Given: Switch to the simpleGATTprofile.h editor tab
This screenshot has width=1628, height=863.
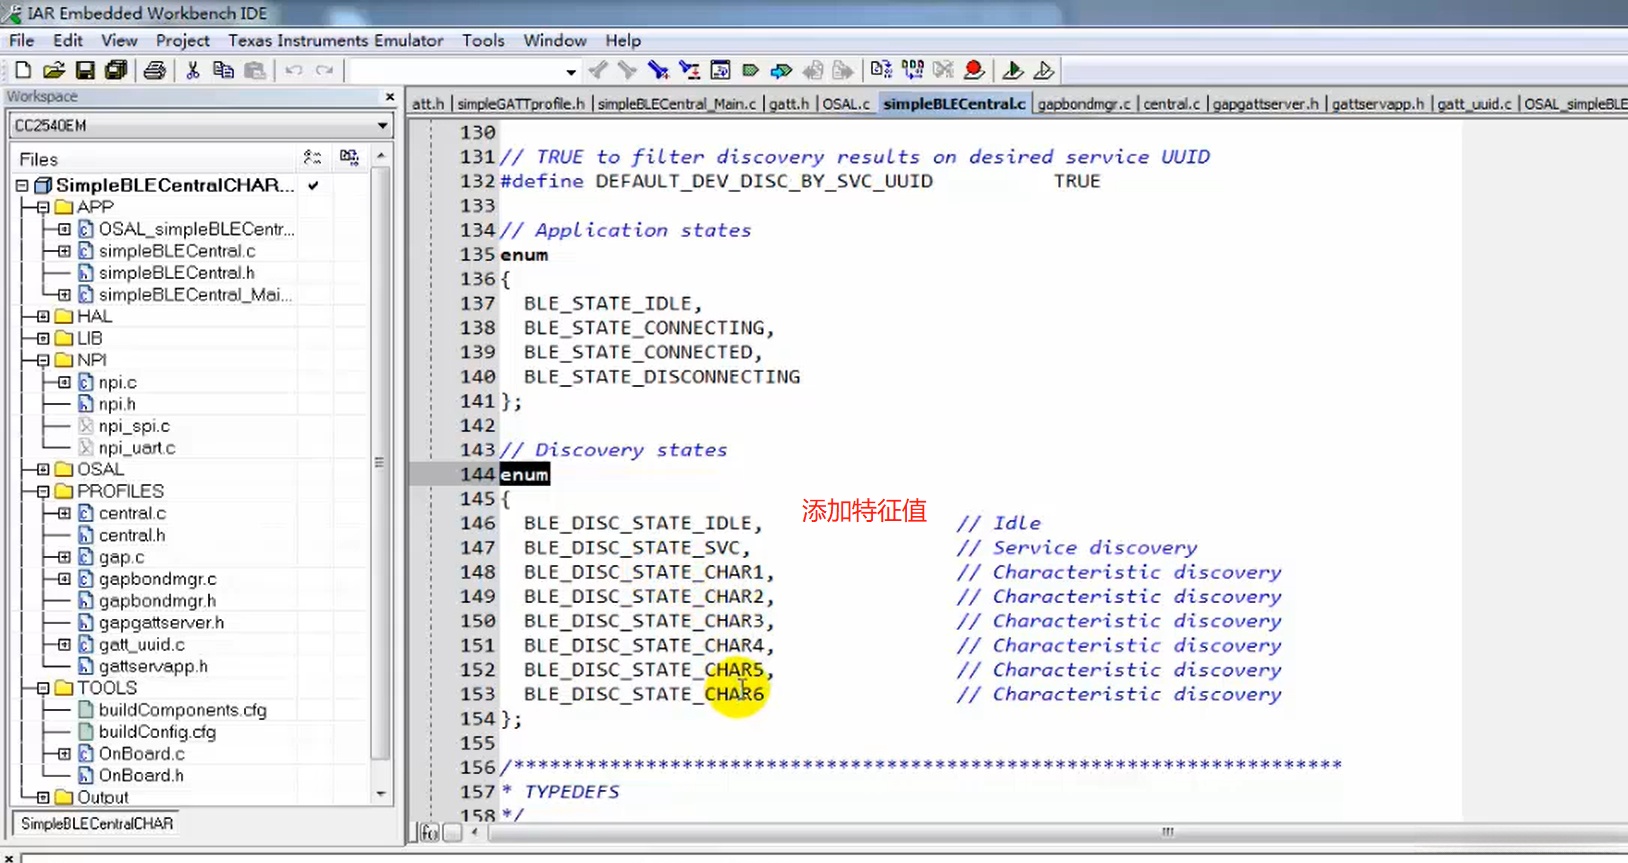Looking at the screenshot, I should pos(520,104).
